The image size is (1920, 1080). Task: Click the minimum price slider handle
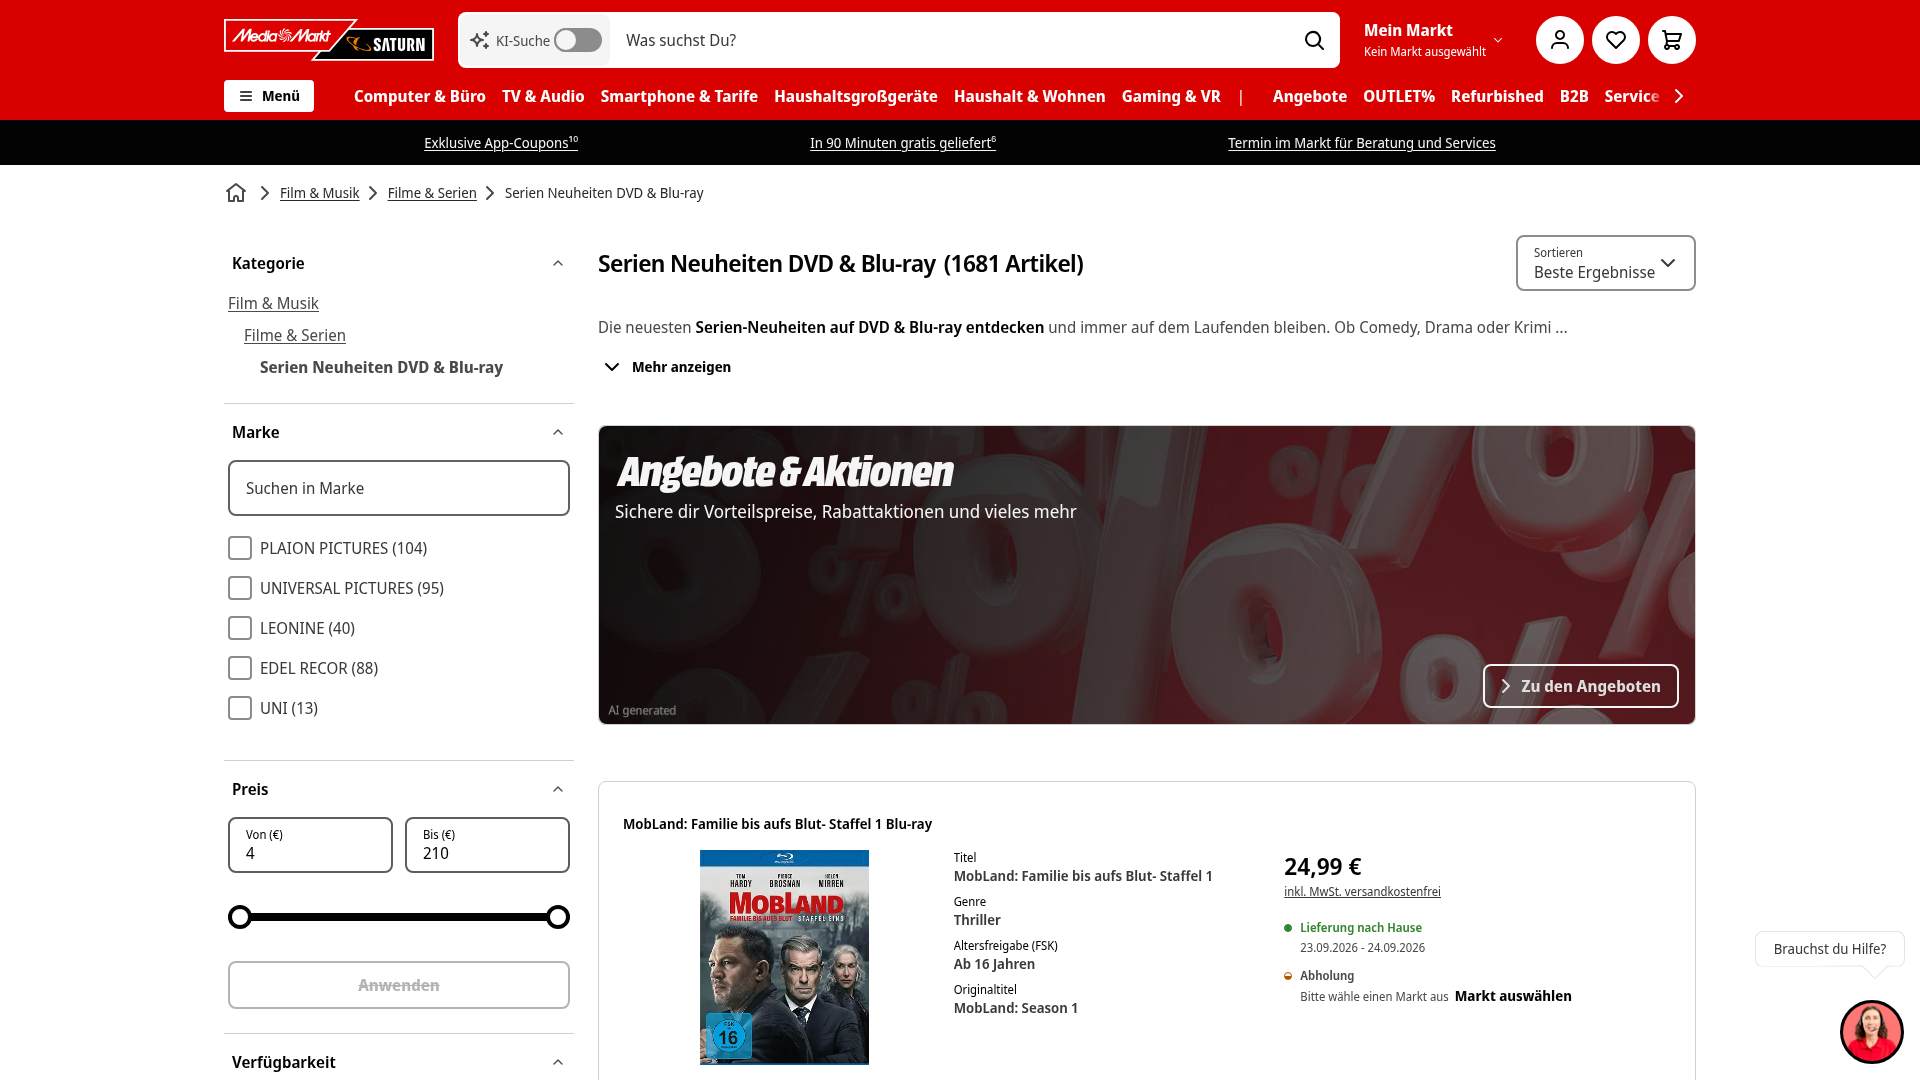pos(240,917)
